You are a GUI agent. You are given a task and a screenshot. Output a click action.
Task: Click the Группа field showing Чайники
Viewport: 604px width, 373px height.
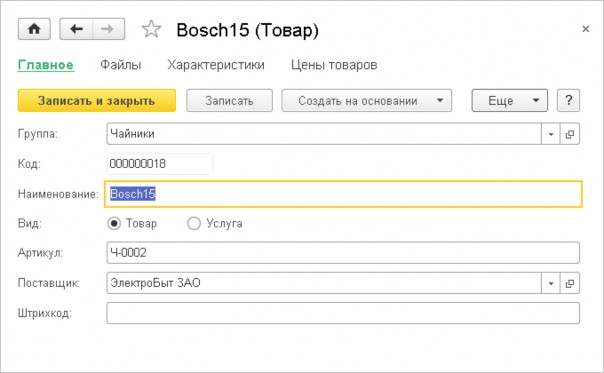(324, 134)
